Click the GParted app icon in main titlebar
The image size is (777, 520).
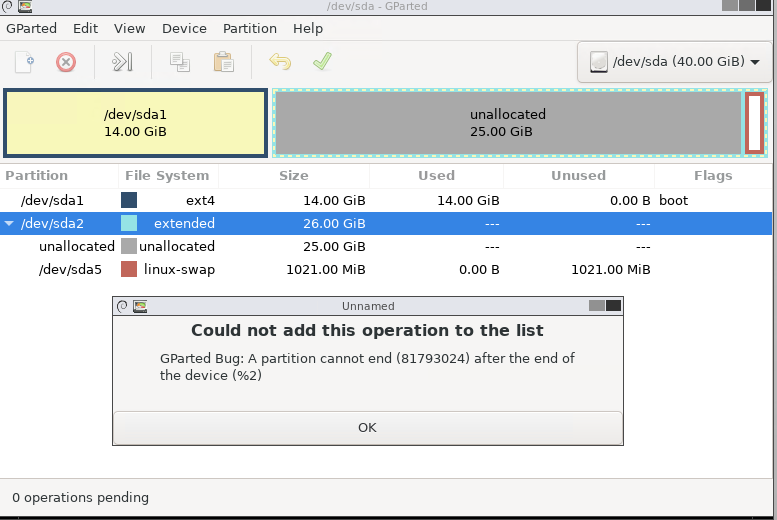pos(25,6)
